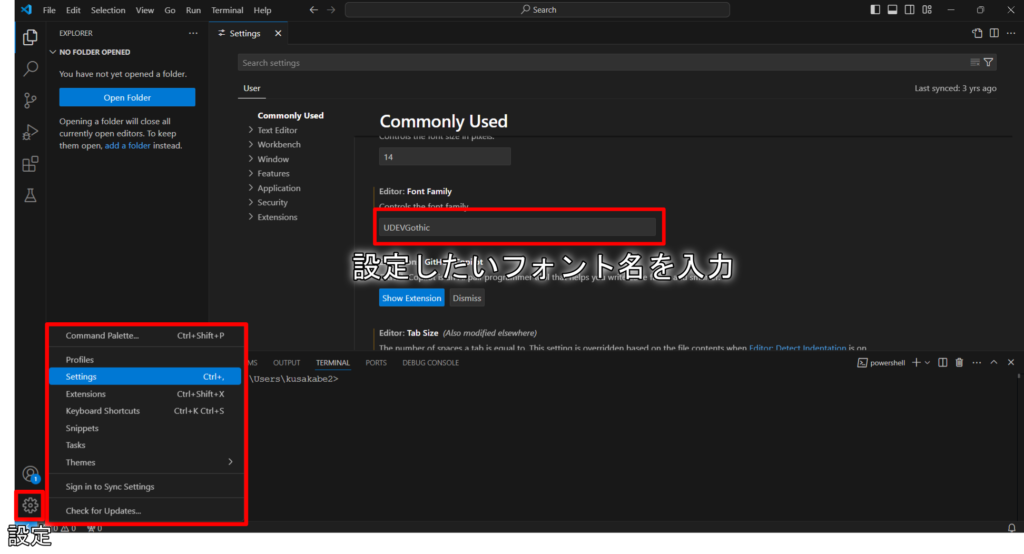This screenshot has width=1024, height=554.
Task: Close the Settings tab
Action: pos(278,33)
